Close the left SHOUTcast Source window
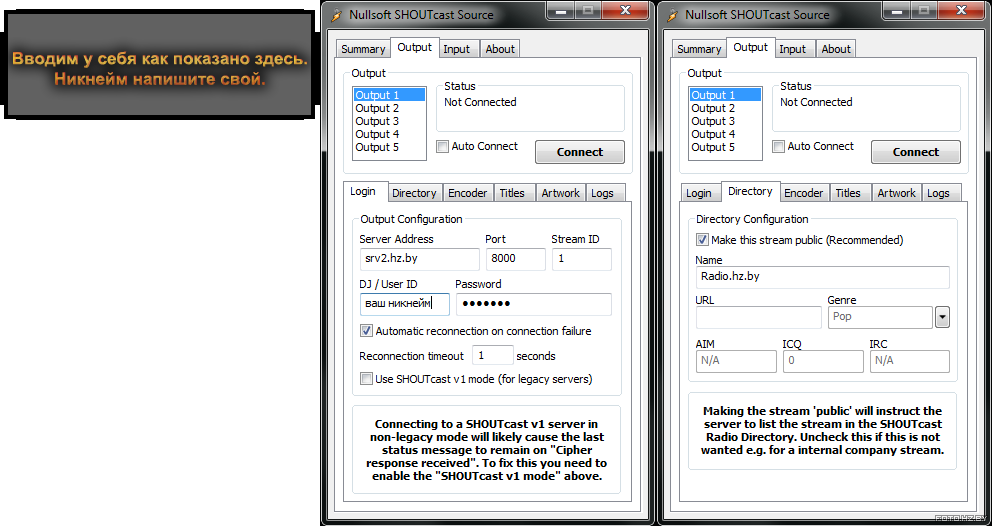Image resolution: width=992 pixels, height=526 pixels. click(x=624, y=9)
